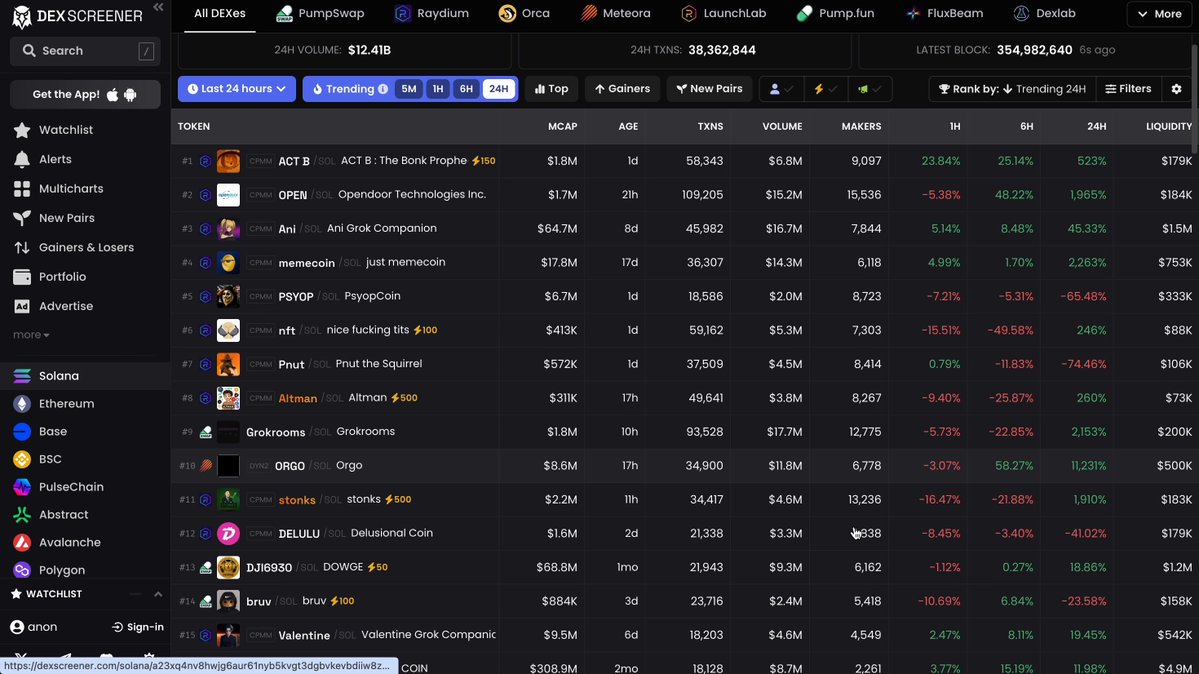Screen dimensions: 1199x674
Task: Open Advertise Ad icon in sidebar
Action: pyautogui.click(x=22, y=306)
